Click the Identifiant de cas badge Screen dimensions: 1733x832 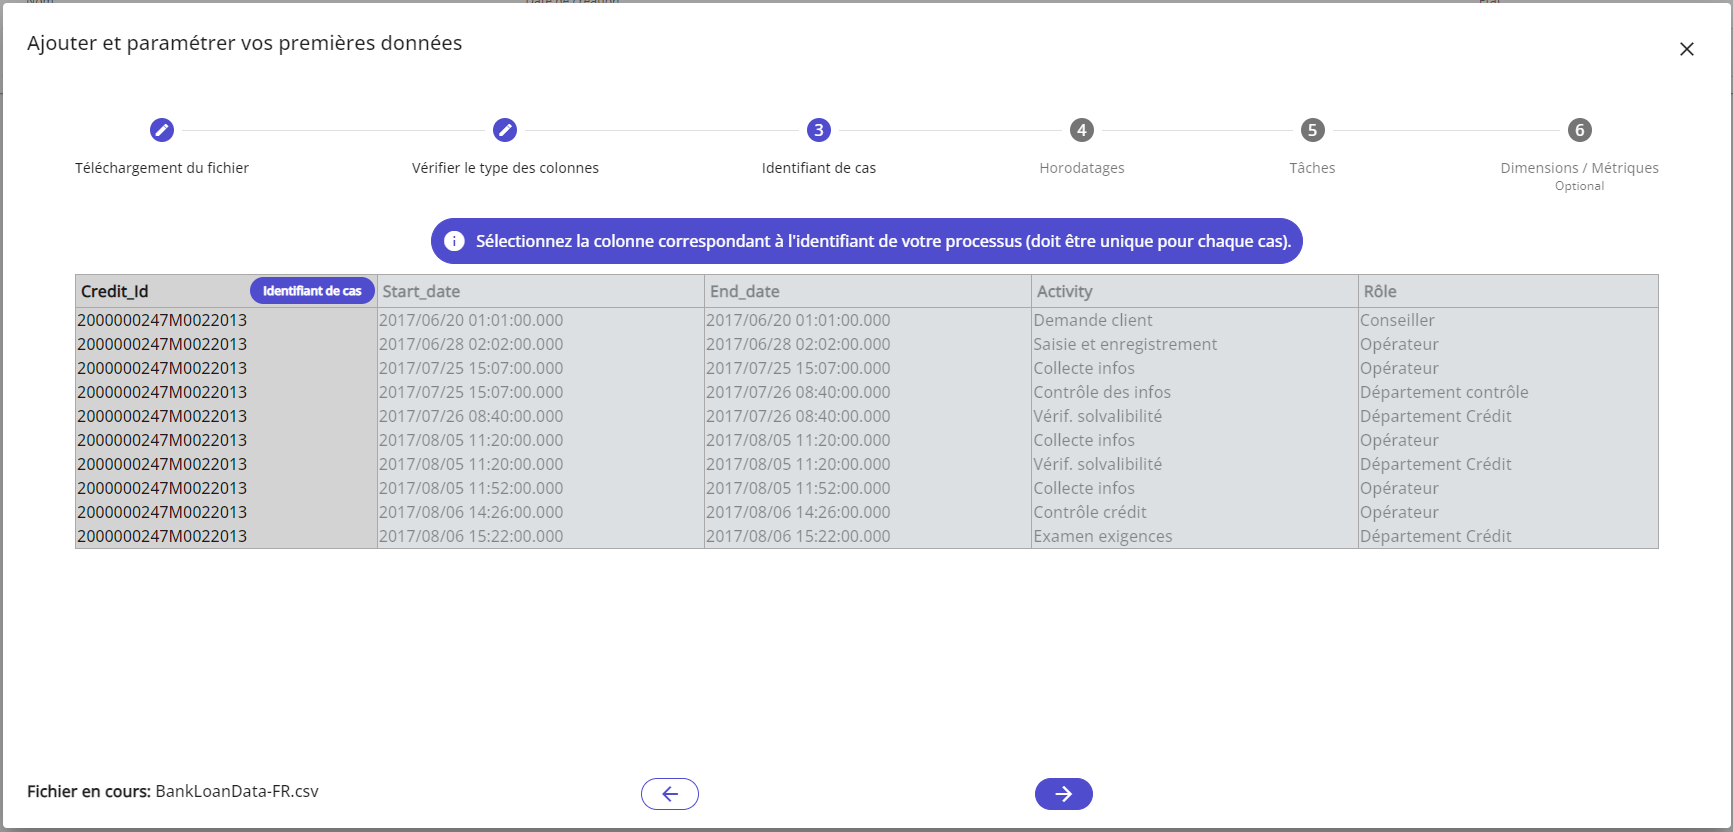coord(312,291)
